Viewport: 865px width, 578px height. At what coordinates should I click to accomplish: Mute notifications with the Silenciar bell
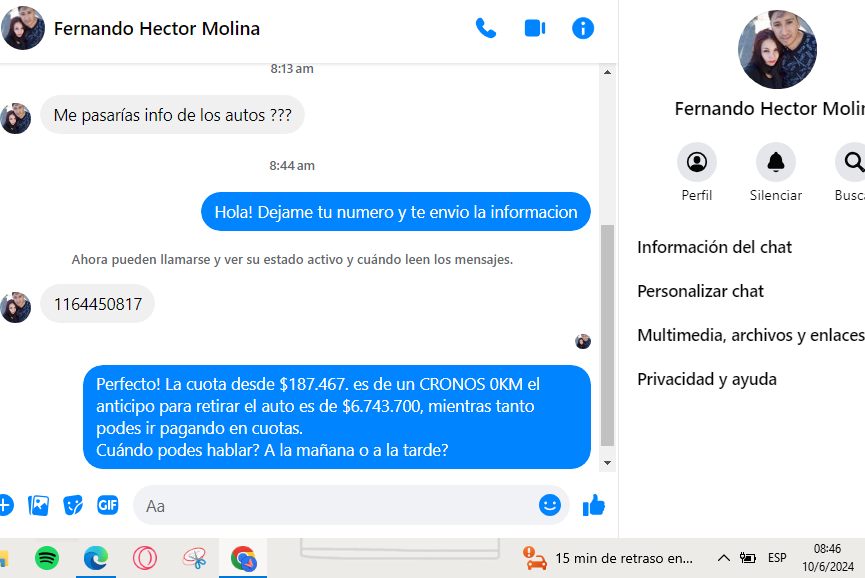tap(776, 162)
